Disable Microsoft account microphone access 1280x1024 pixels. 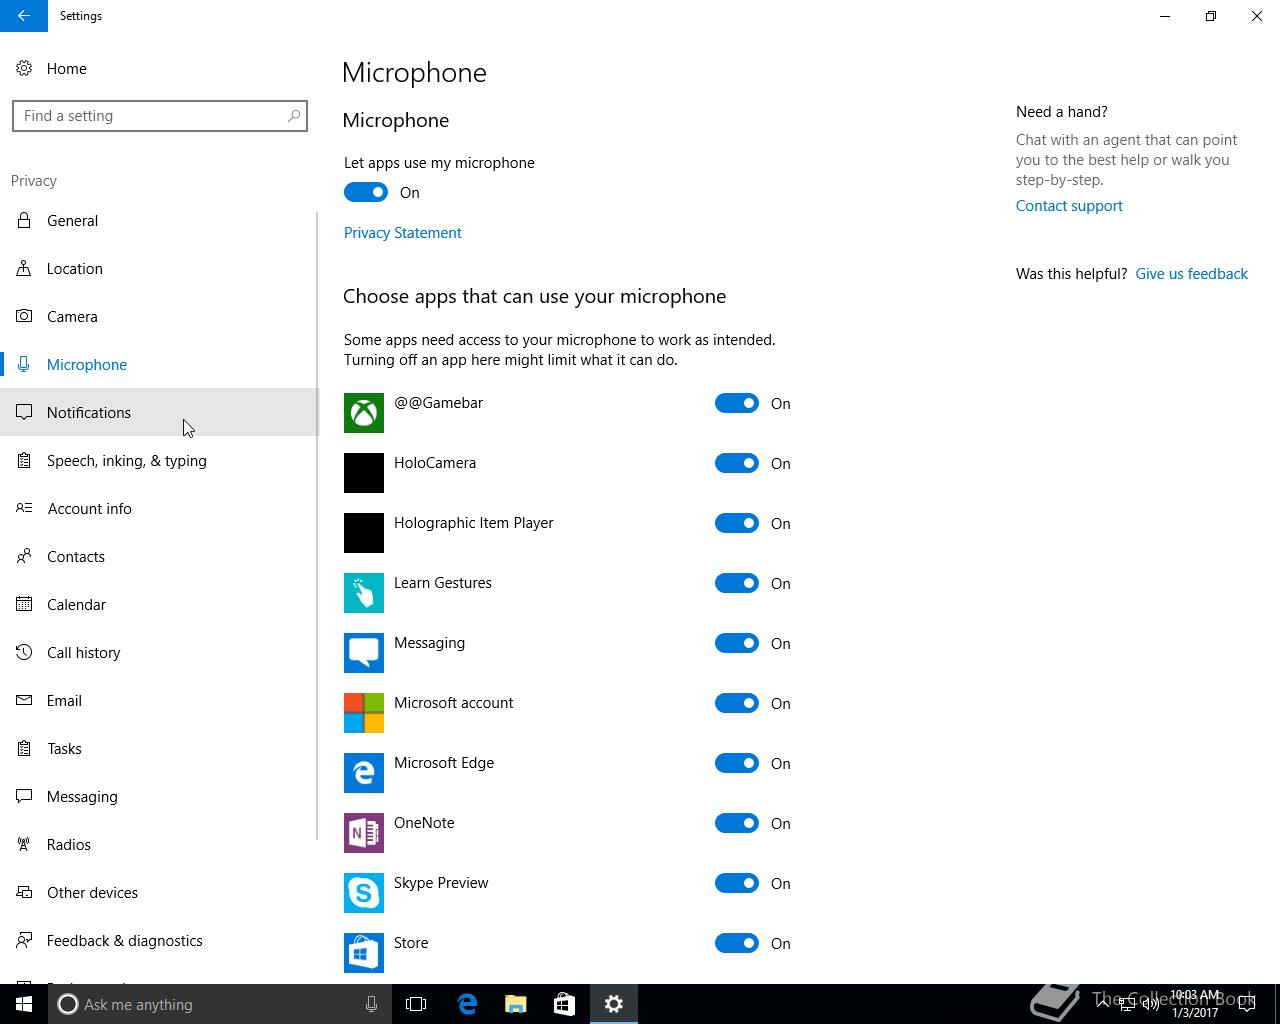(737, 703)
